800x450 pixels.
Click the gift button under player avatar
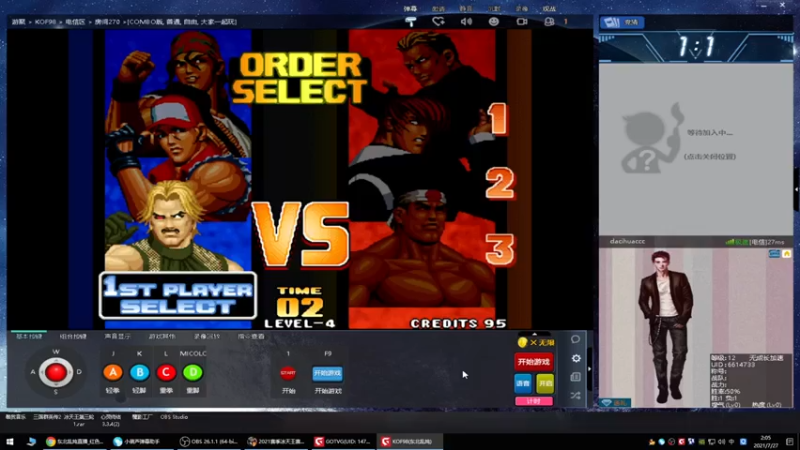pos(615,403)
